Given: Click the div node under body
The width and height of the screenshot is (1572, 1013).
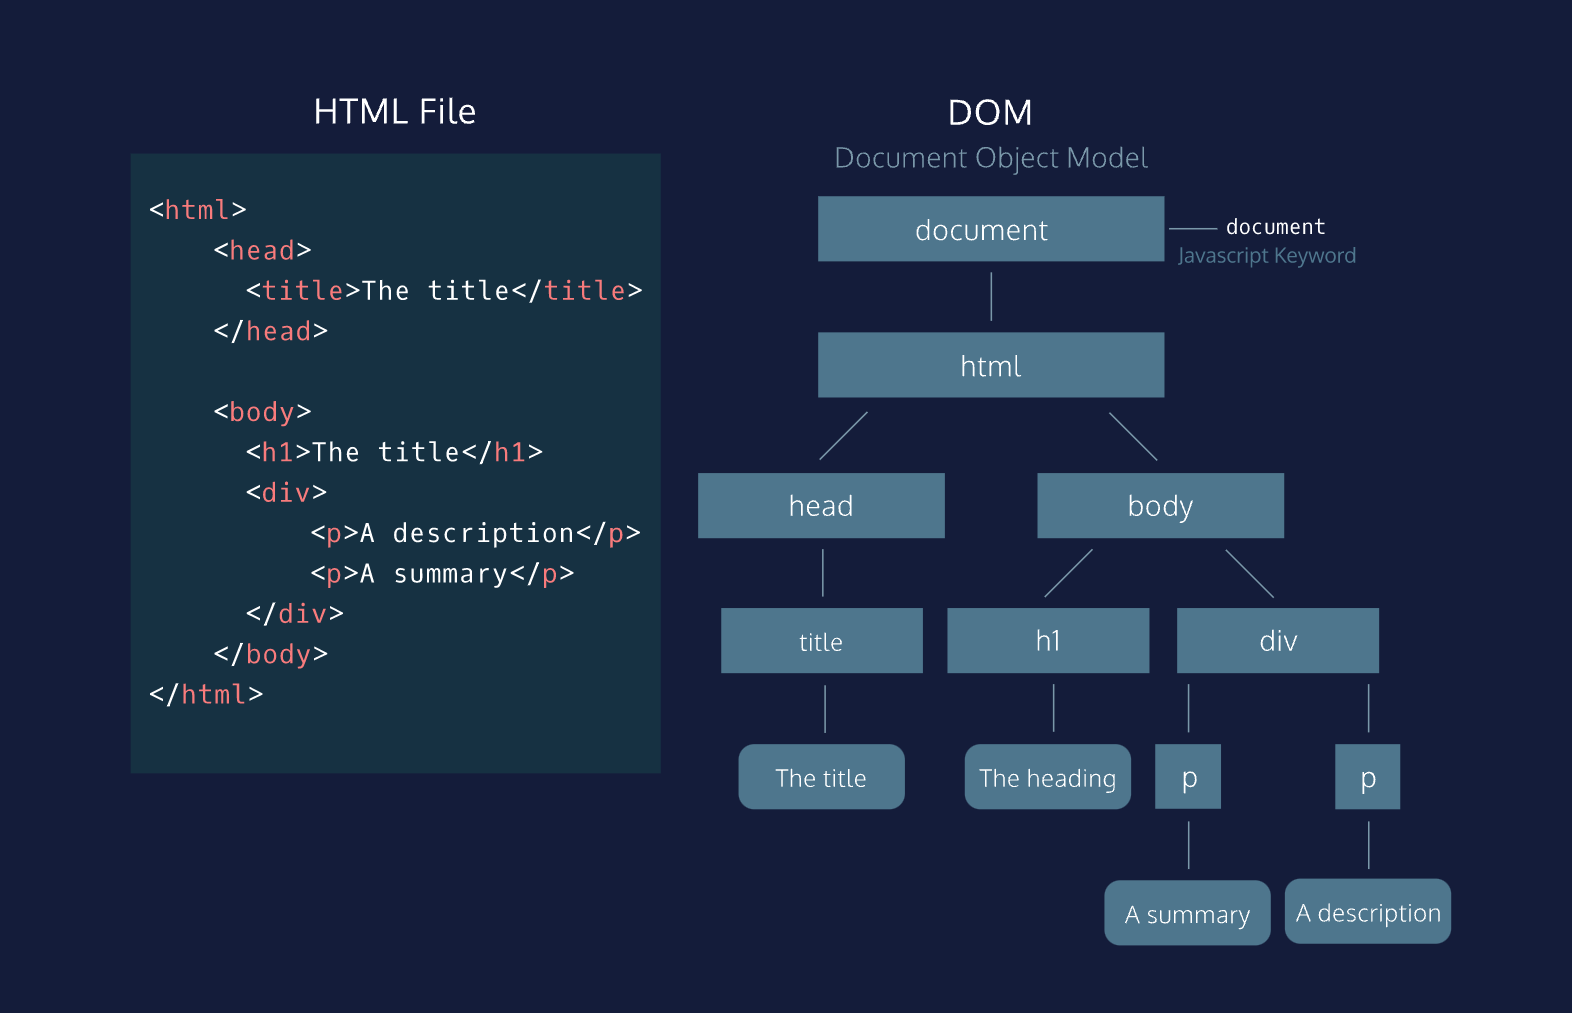Looking at the screenshot, I should [x=1278, y=641].
